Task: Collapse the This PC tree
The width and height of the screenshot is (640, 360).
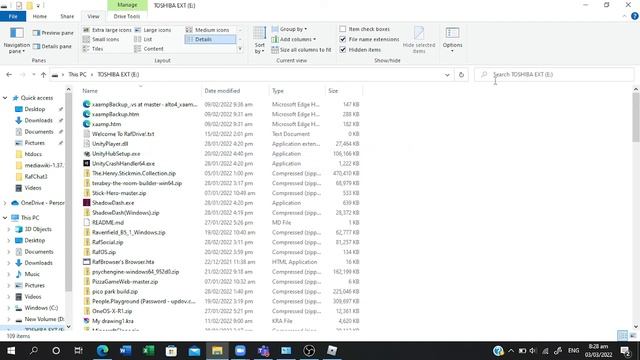Action: [5, 218]
